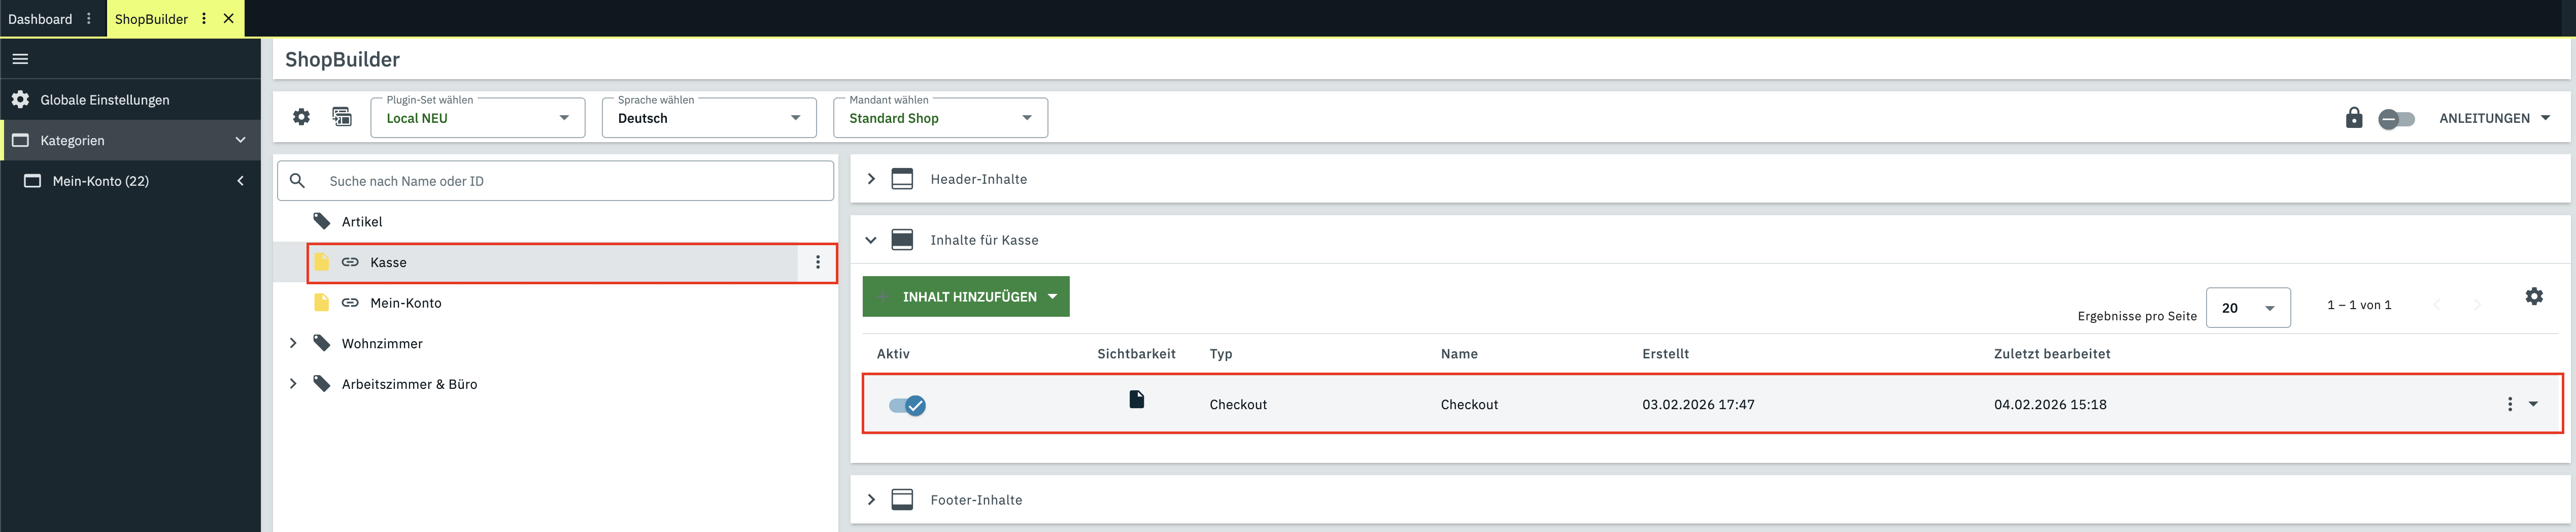Screen dimensions: 2576x532
Task: Open the Anleitungen menu
Action: 2494,118
